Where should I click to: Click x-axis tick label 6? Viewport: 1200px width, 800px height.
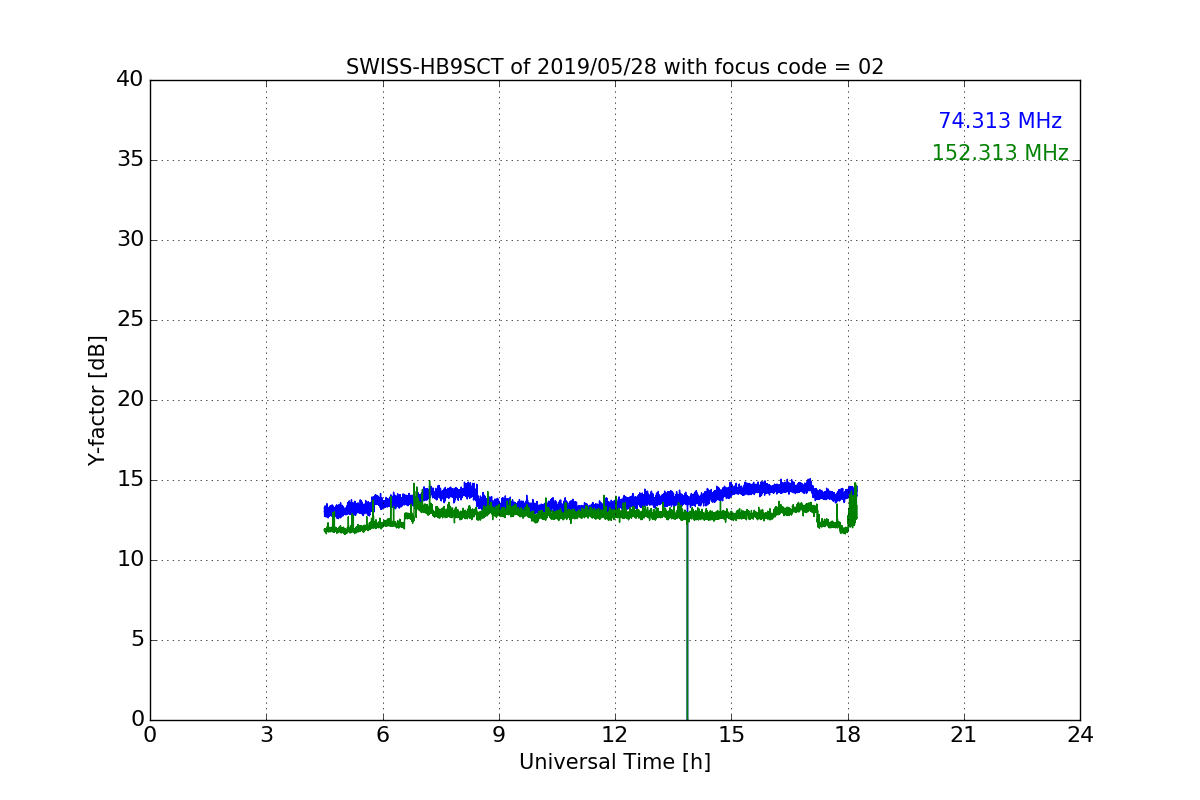click(383, 735)
